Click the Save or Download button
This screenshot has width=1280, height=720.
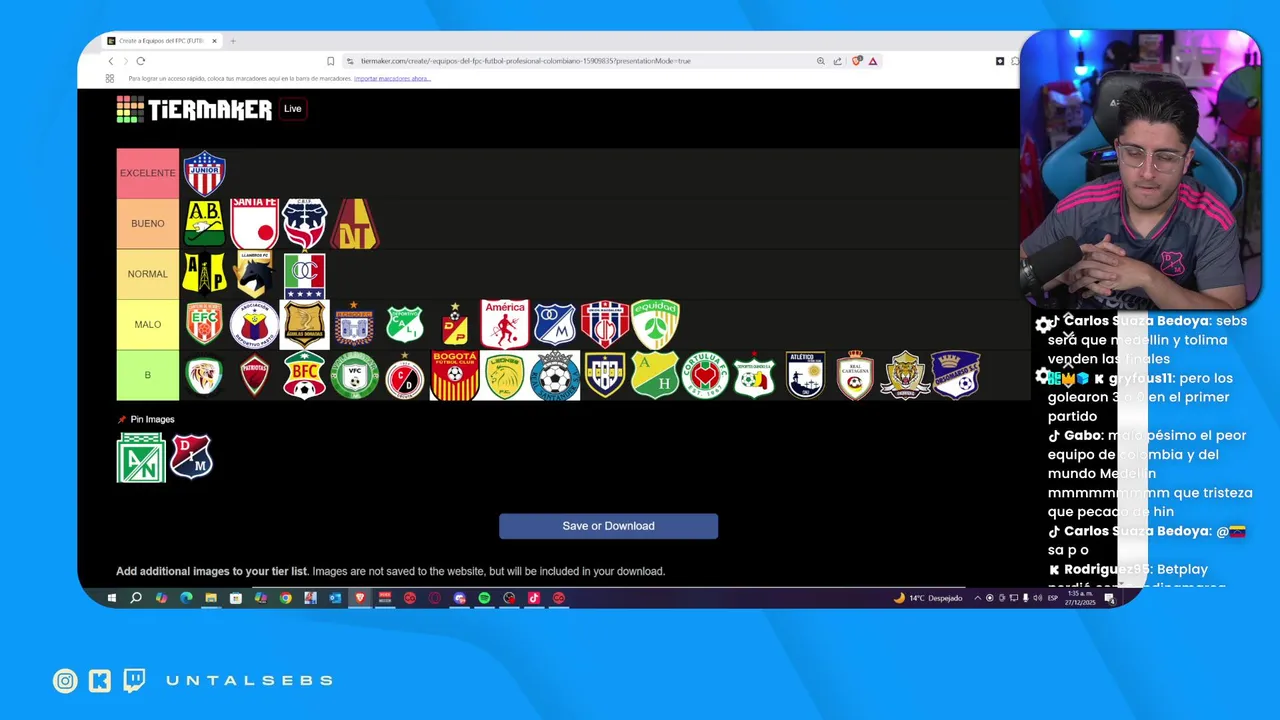[608, 526]
